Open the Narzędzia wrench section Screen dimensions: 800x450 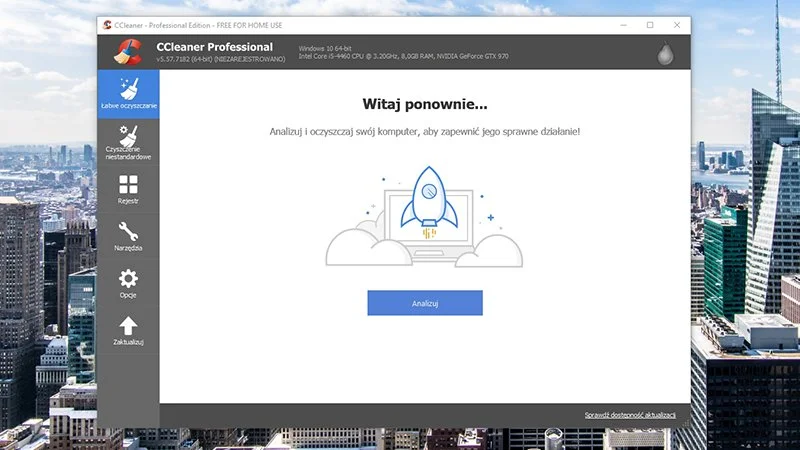point(128,236)
